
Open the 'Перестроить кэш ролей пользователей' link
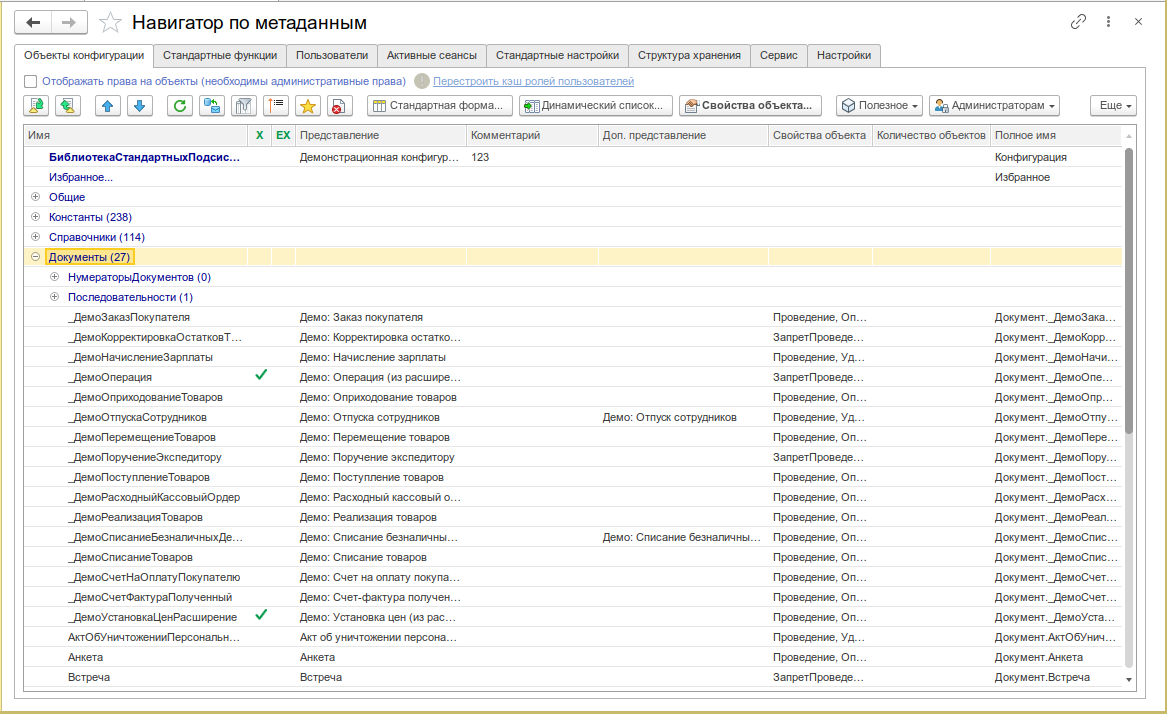pos(534,81)
